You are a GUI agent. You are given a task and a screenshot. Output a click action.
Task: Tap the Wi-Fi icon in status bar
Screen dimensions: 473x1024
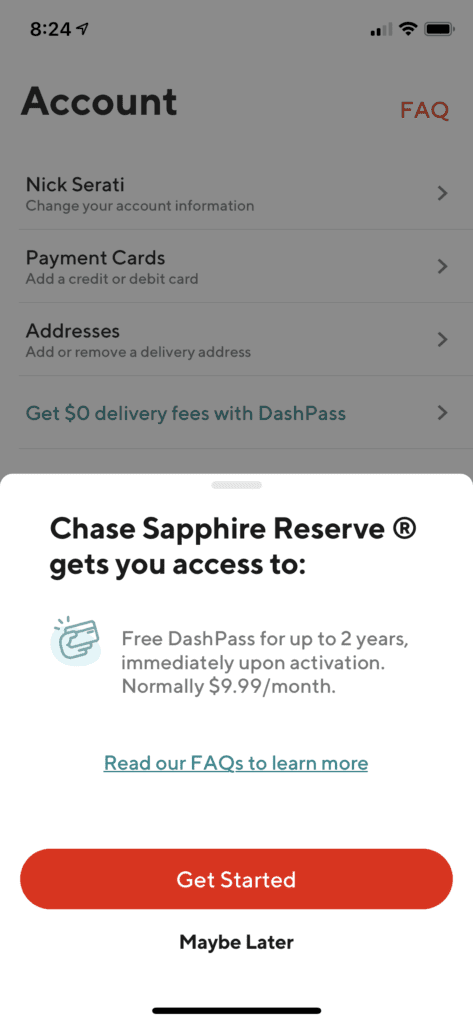click(x=408, y=29)
